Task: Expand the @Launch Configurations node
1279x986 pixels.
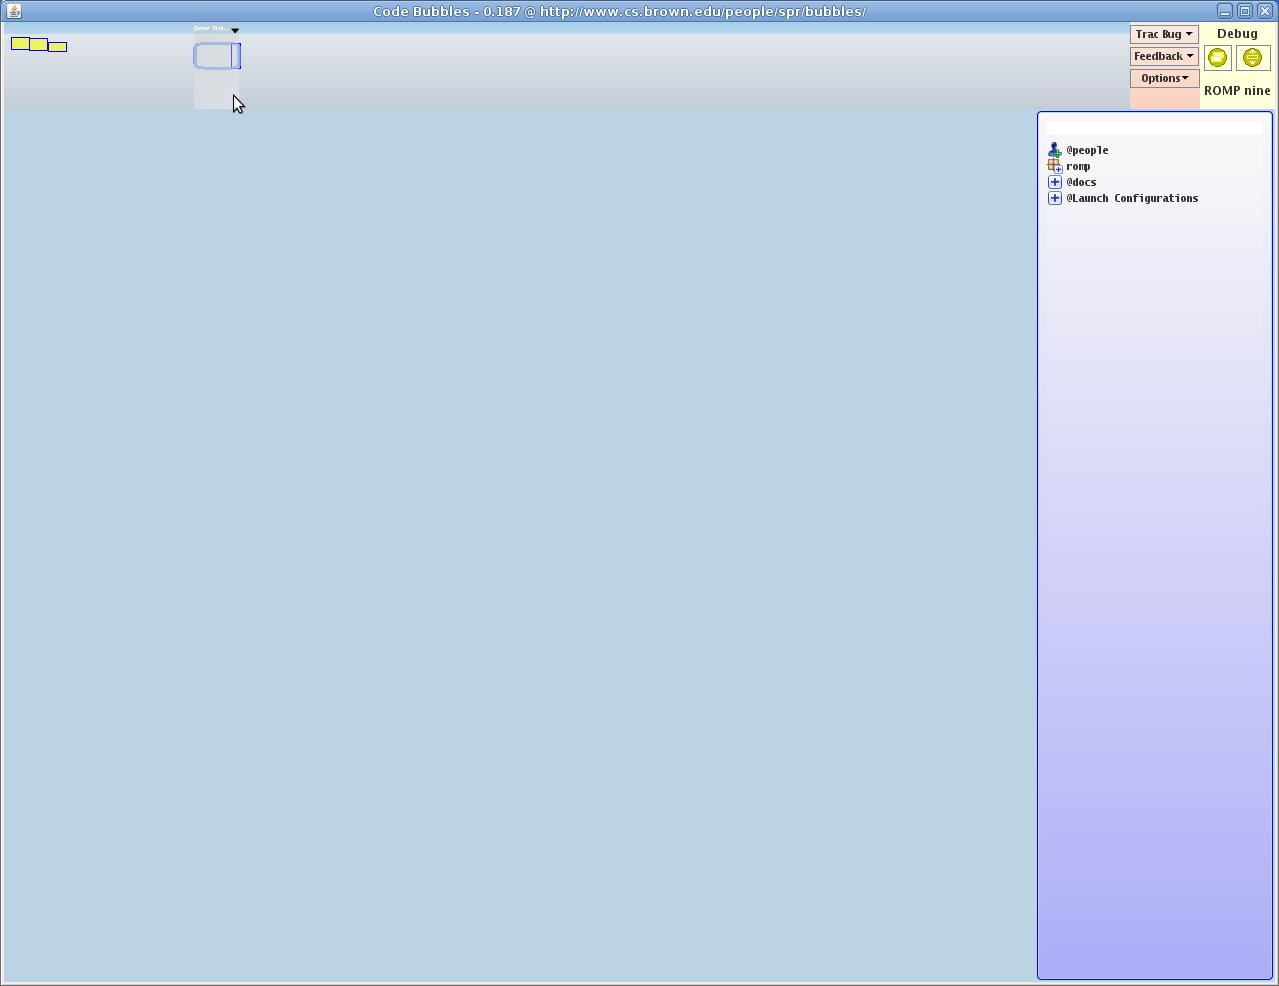Action: point(1054,198)
